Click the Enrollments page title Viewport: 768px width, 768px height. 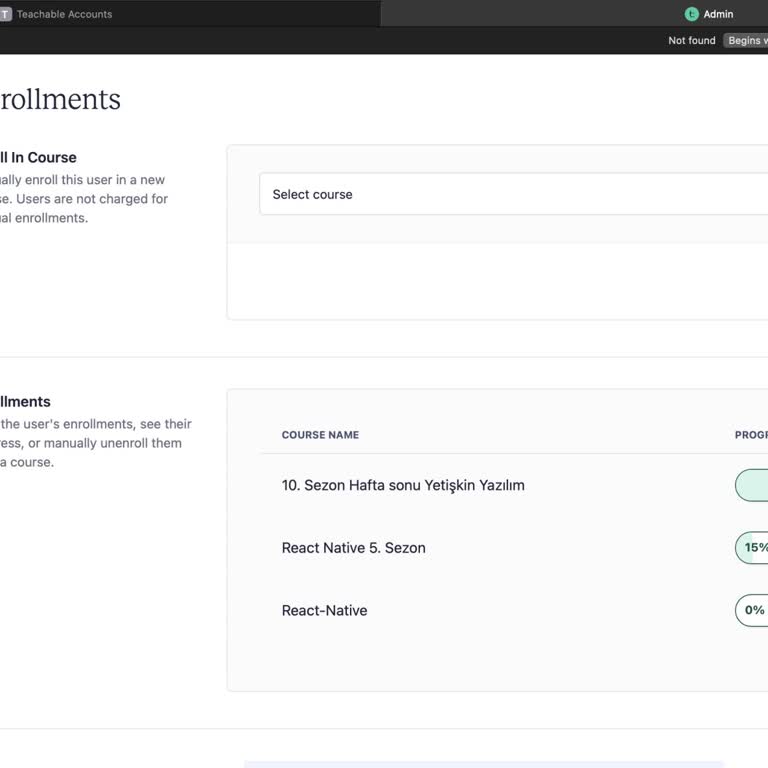[x=60, y=100]
